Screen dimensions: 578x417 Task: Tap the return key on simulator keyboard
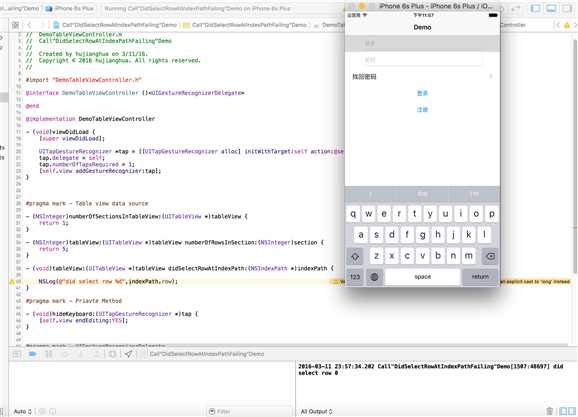click(x=480, y=277)
